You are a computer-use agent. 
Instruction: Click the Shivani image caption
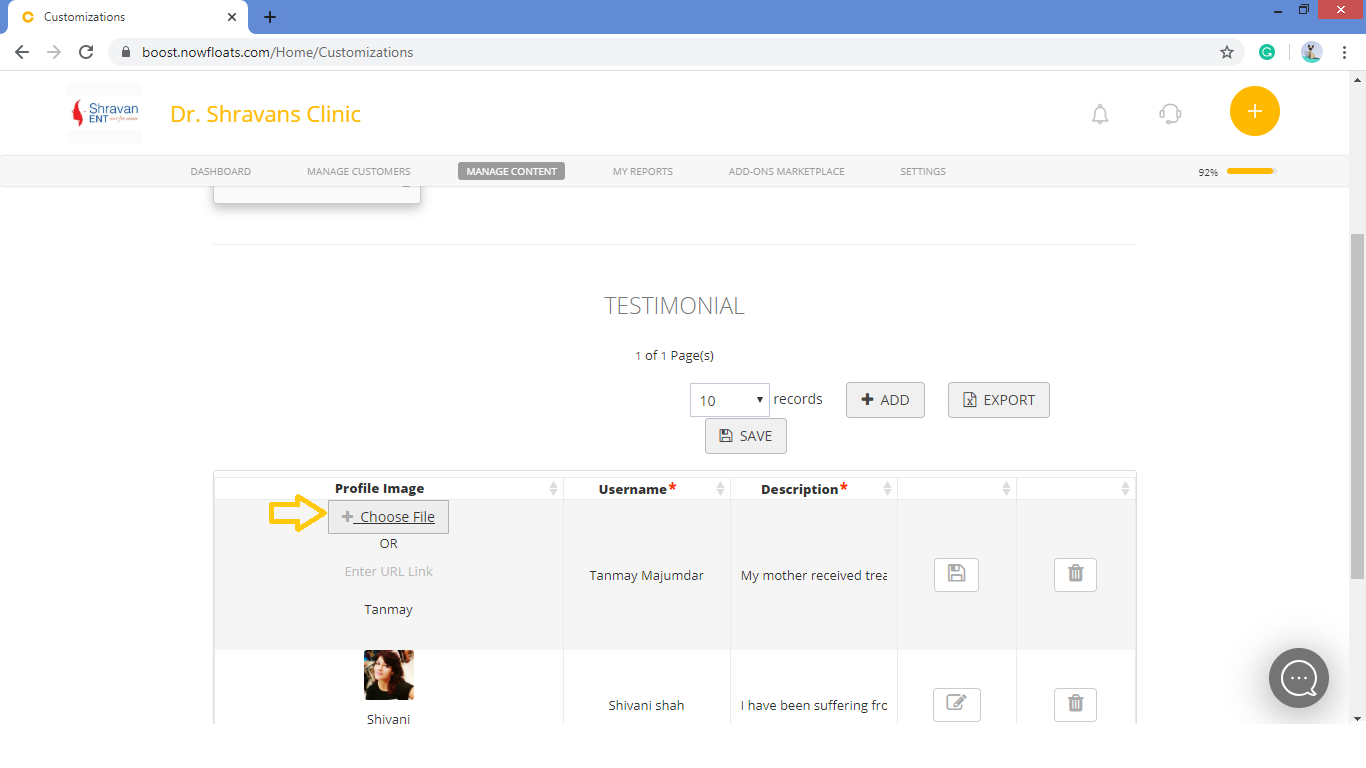click(x=389, y=719)
